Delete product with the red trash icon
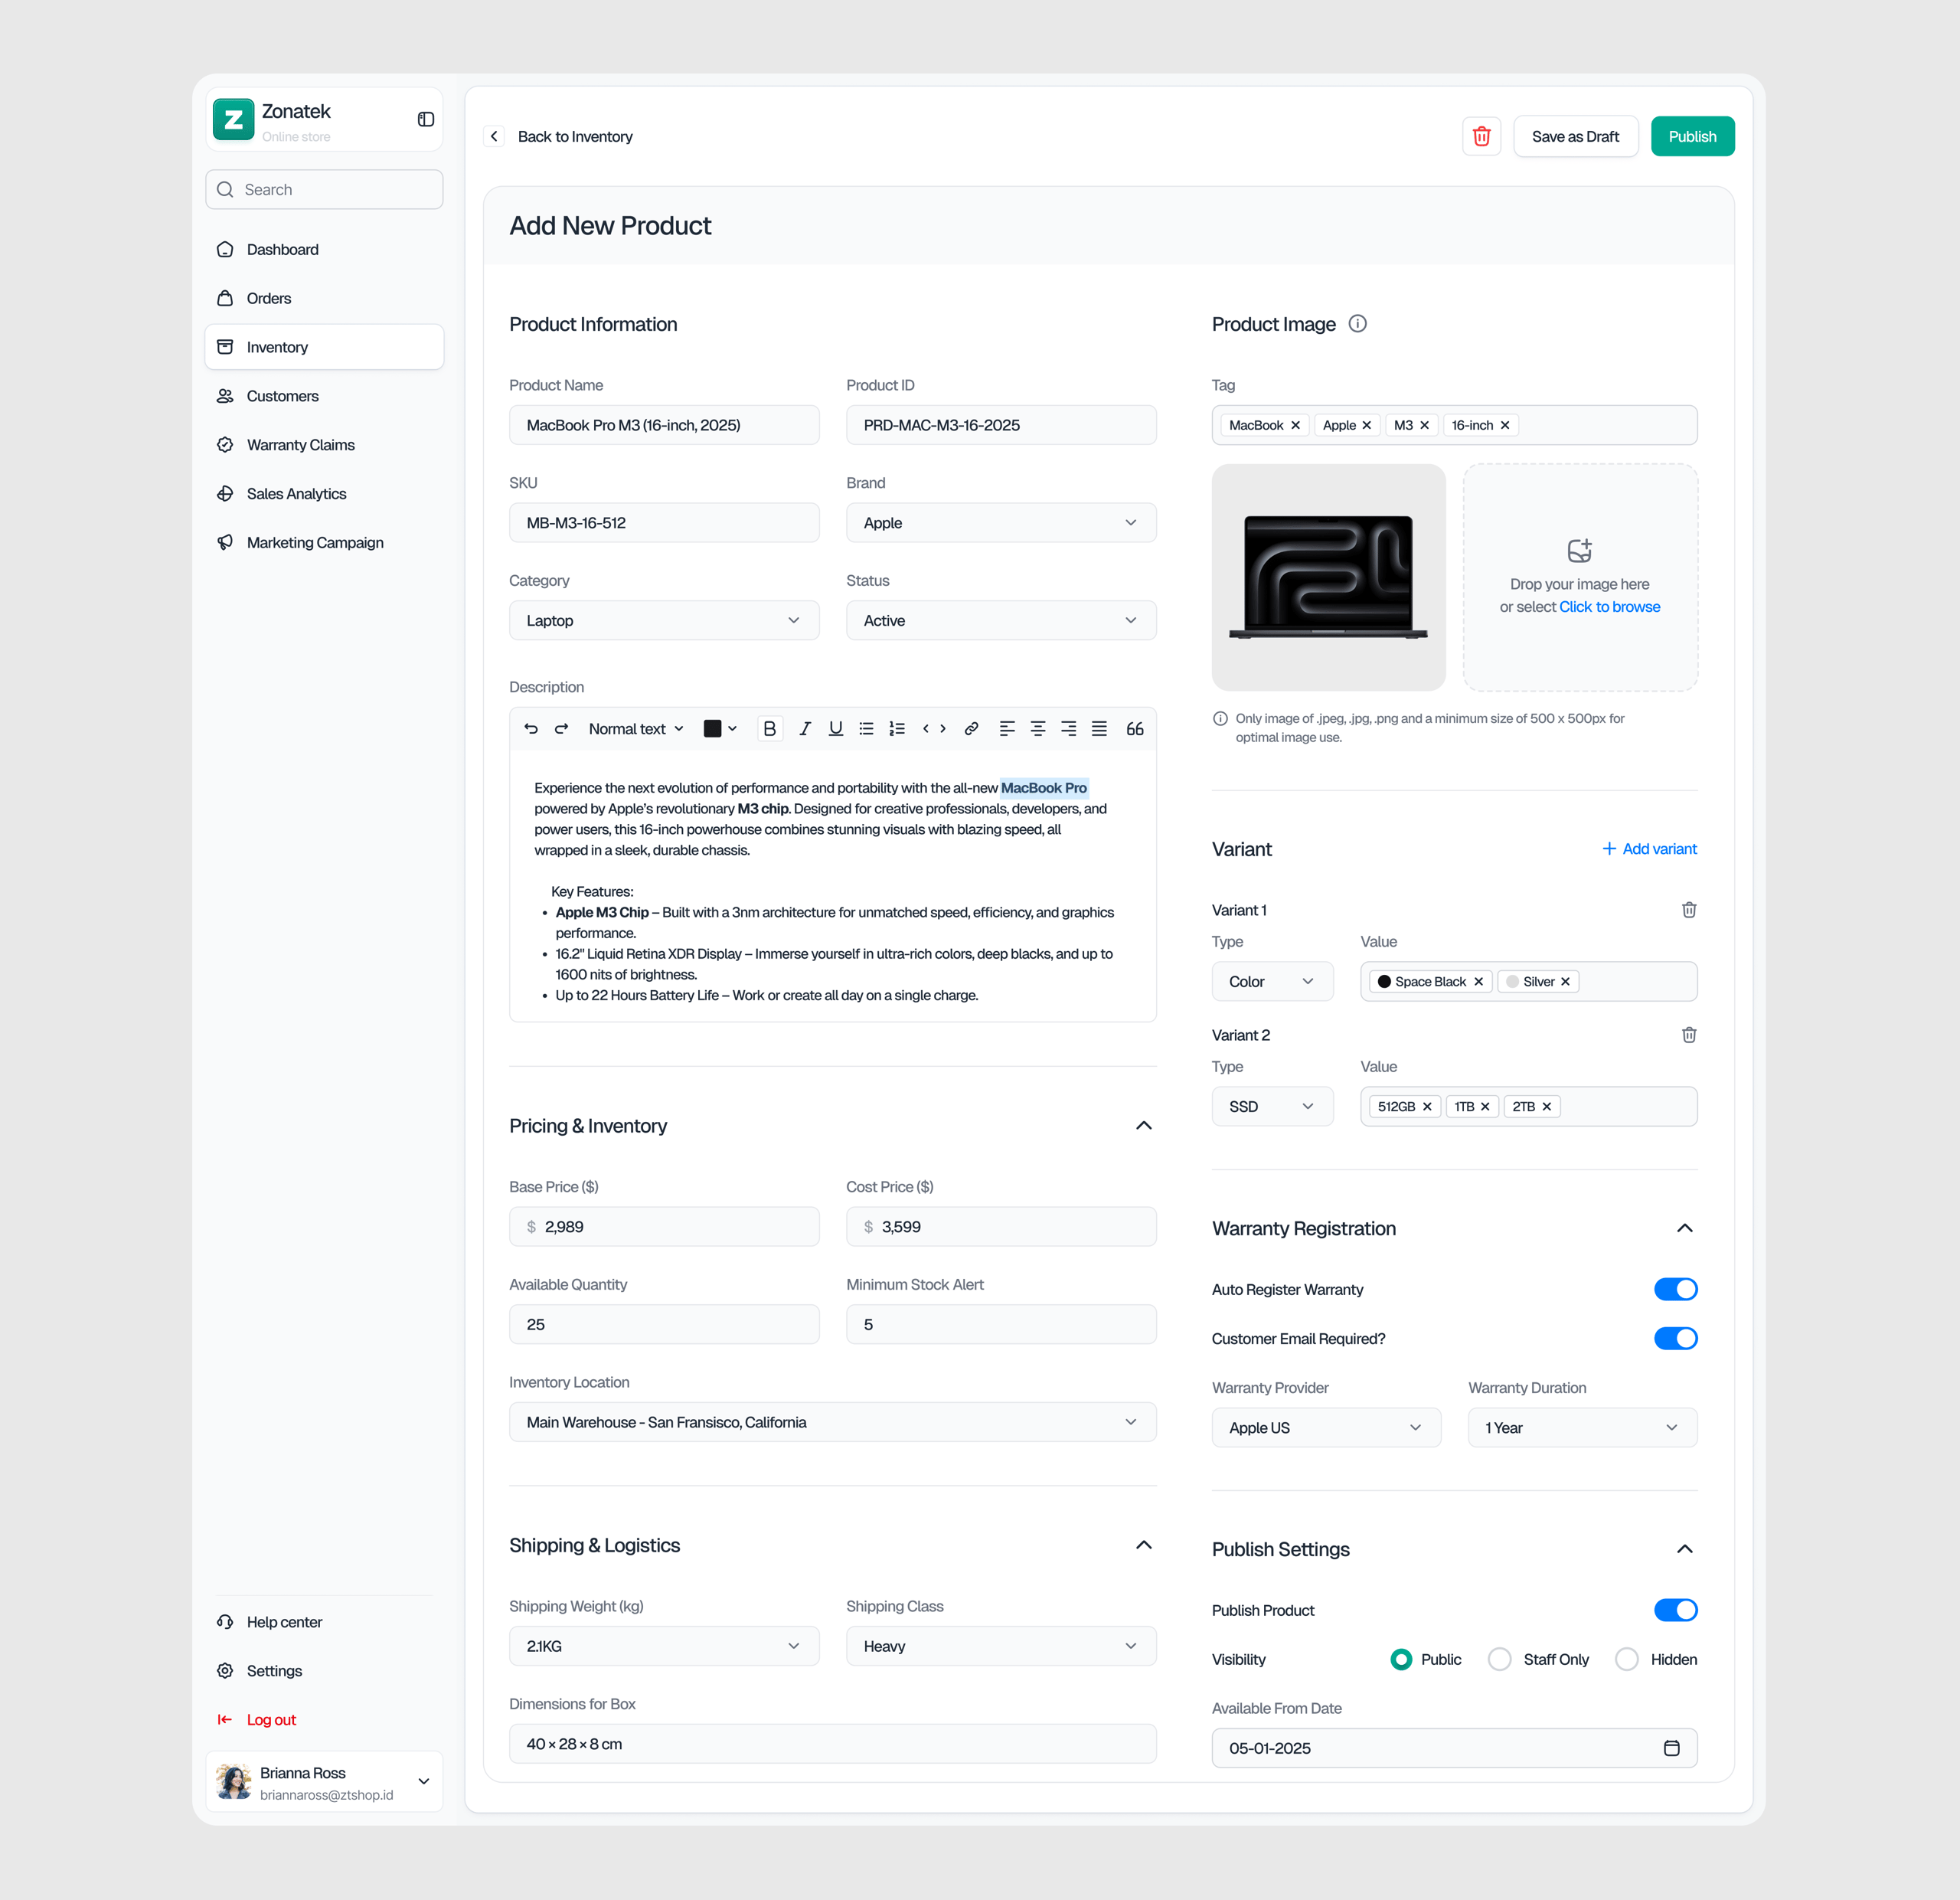 coord(1481,136)
